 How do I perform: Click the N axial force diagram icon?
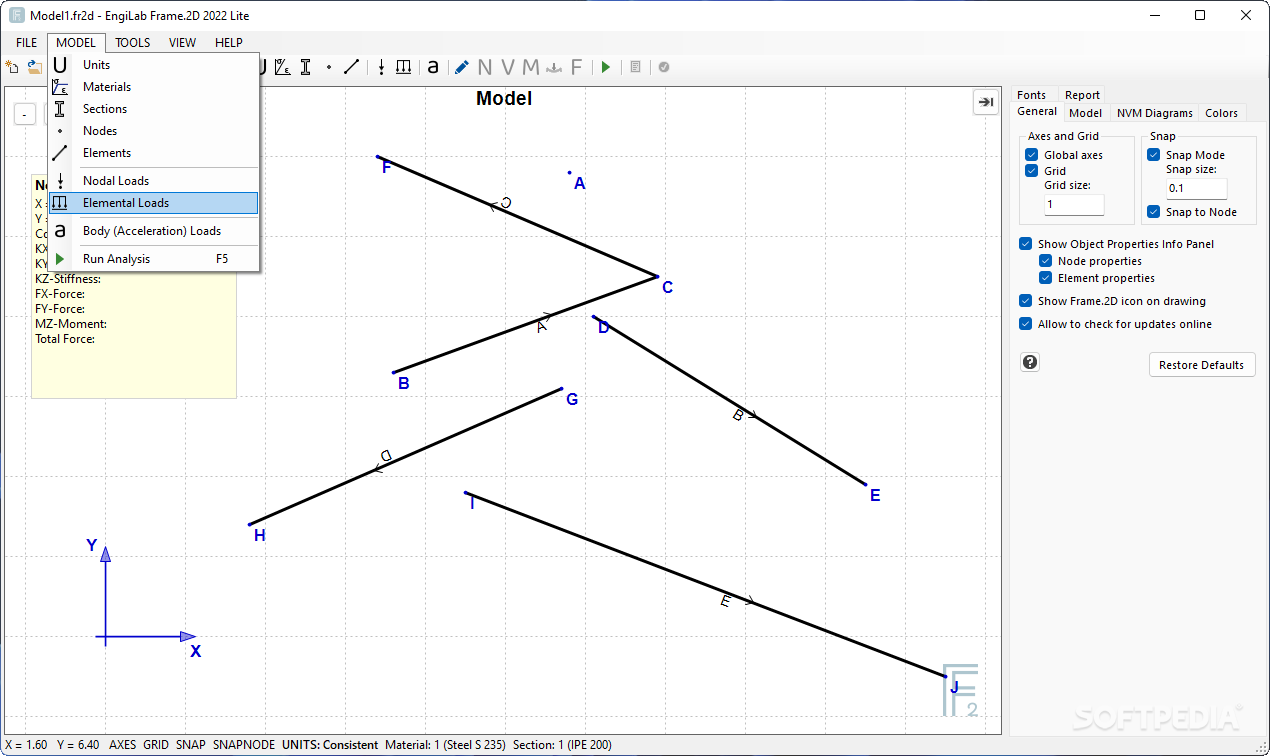point(485,67)
